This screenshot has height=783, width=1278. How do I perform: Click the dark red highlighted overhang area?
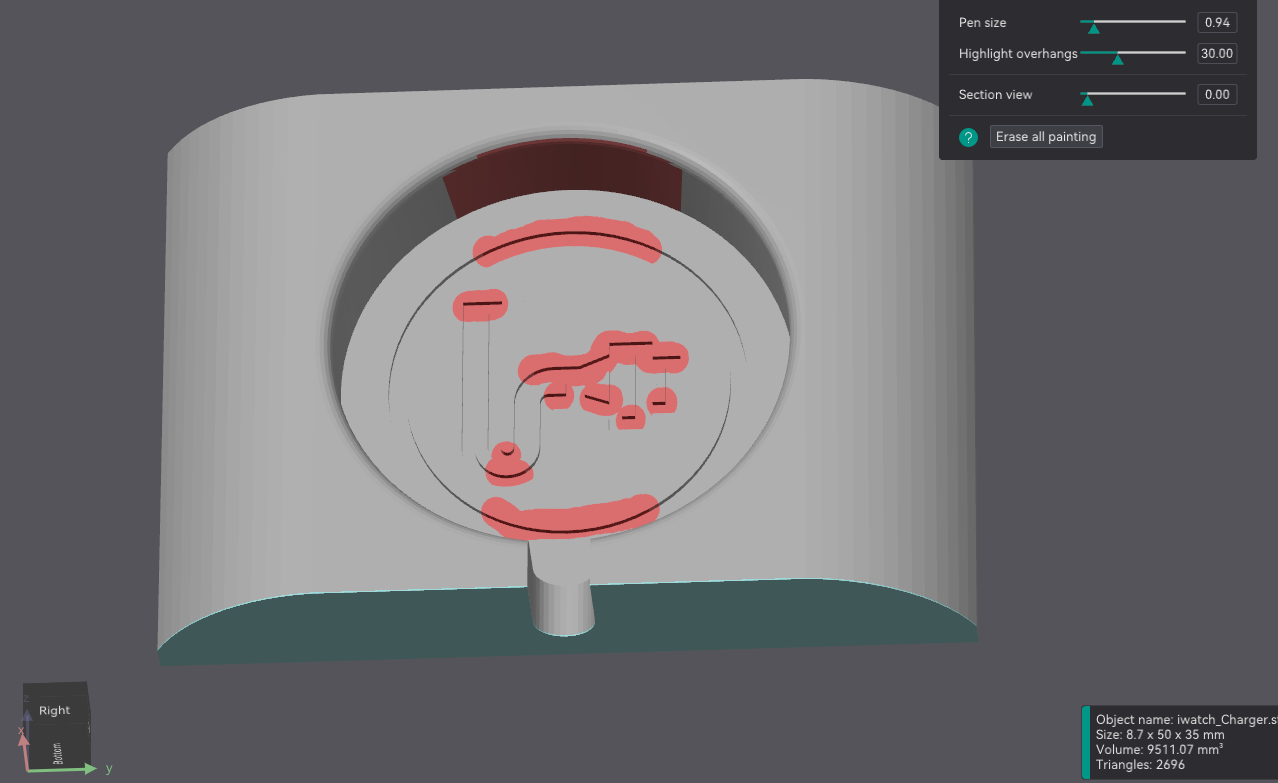coord(565,177)
